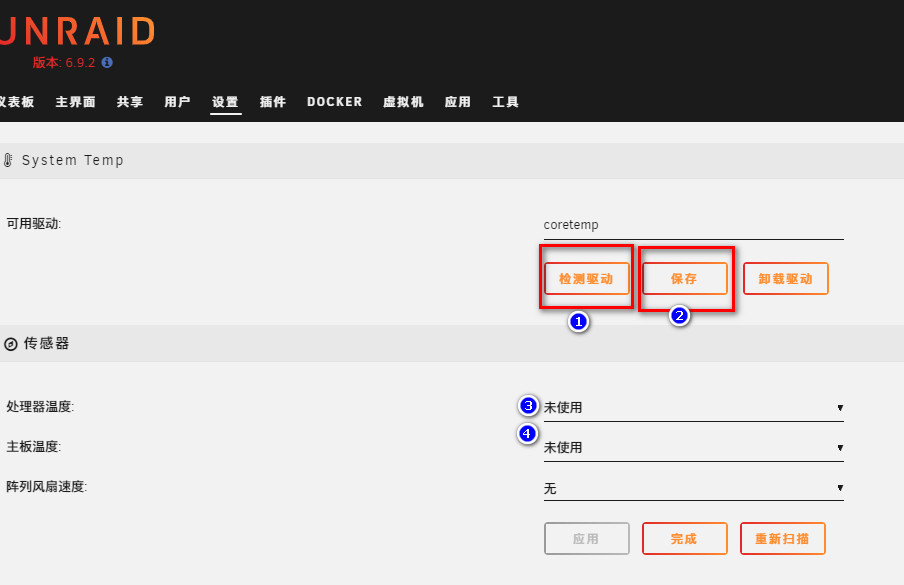Click the blue number 3 annotation badge
The image size is (904, 585).
pos(528,406)
